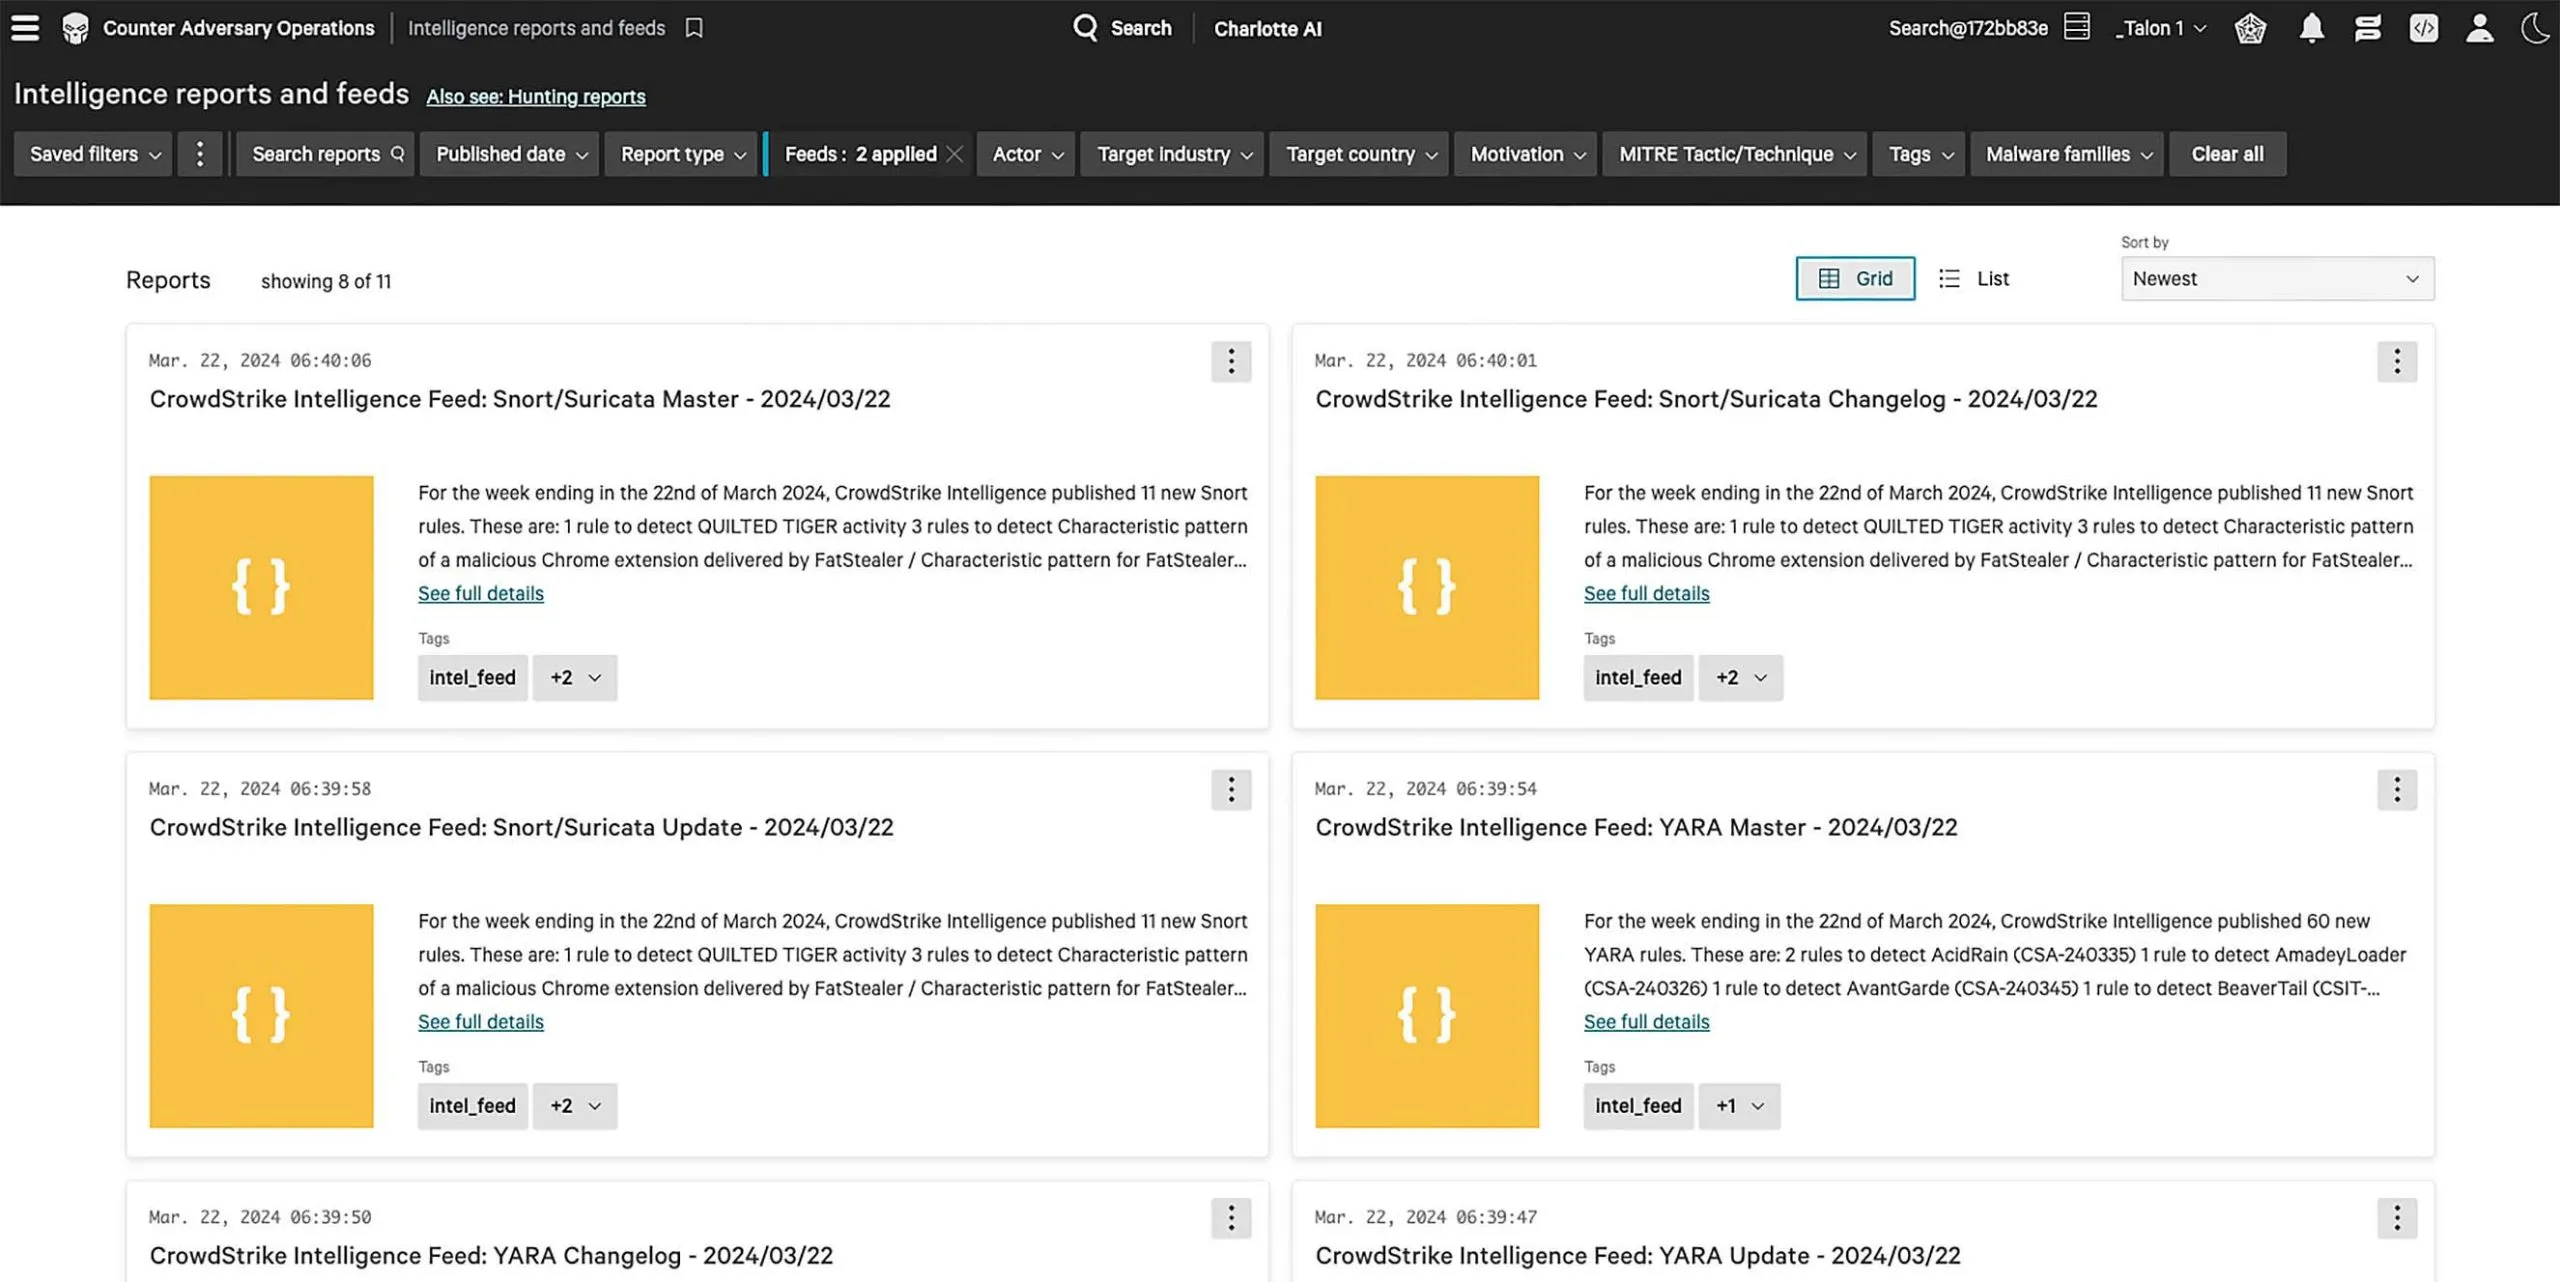Expand the Target country filter
Screen dimensions: 2560x1282
(x=1359, y=154)
